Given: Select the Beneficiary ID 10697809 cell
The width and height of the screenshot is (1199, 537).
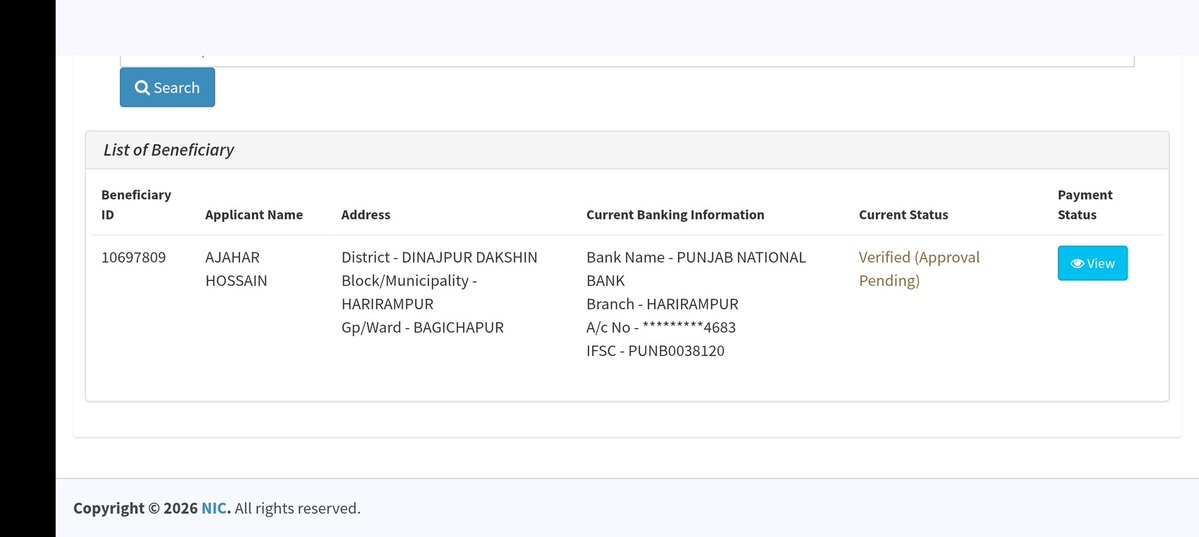Looking at the screenshot, I should pyautogui.click(x=133, y=257).
